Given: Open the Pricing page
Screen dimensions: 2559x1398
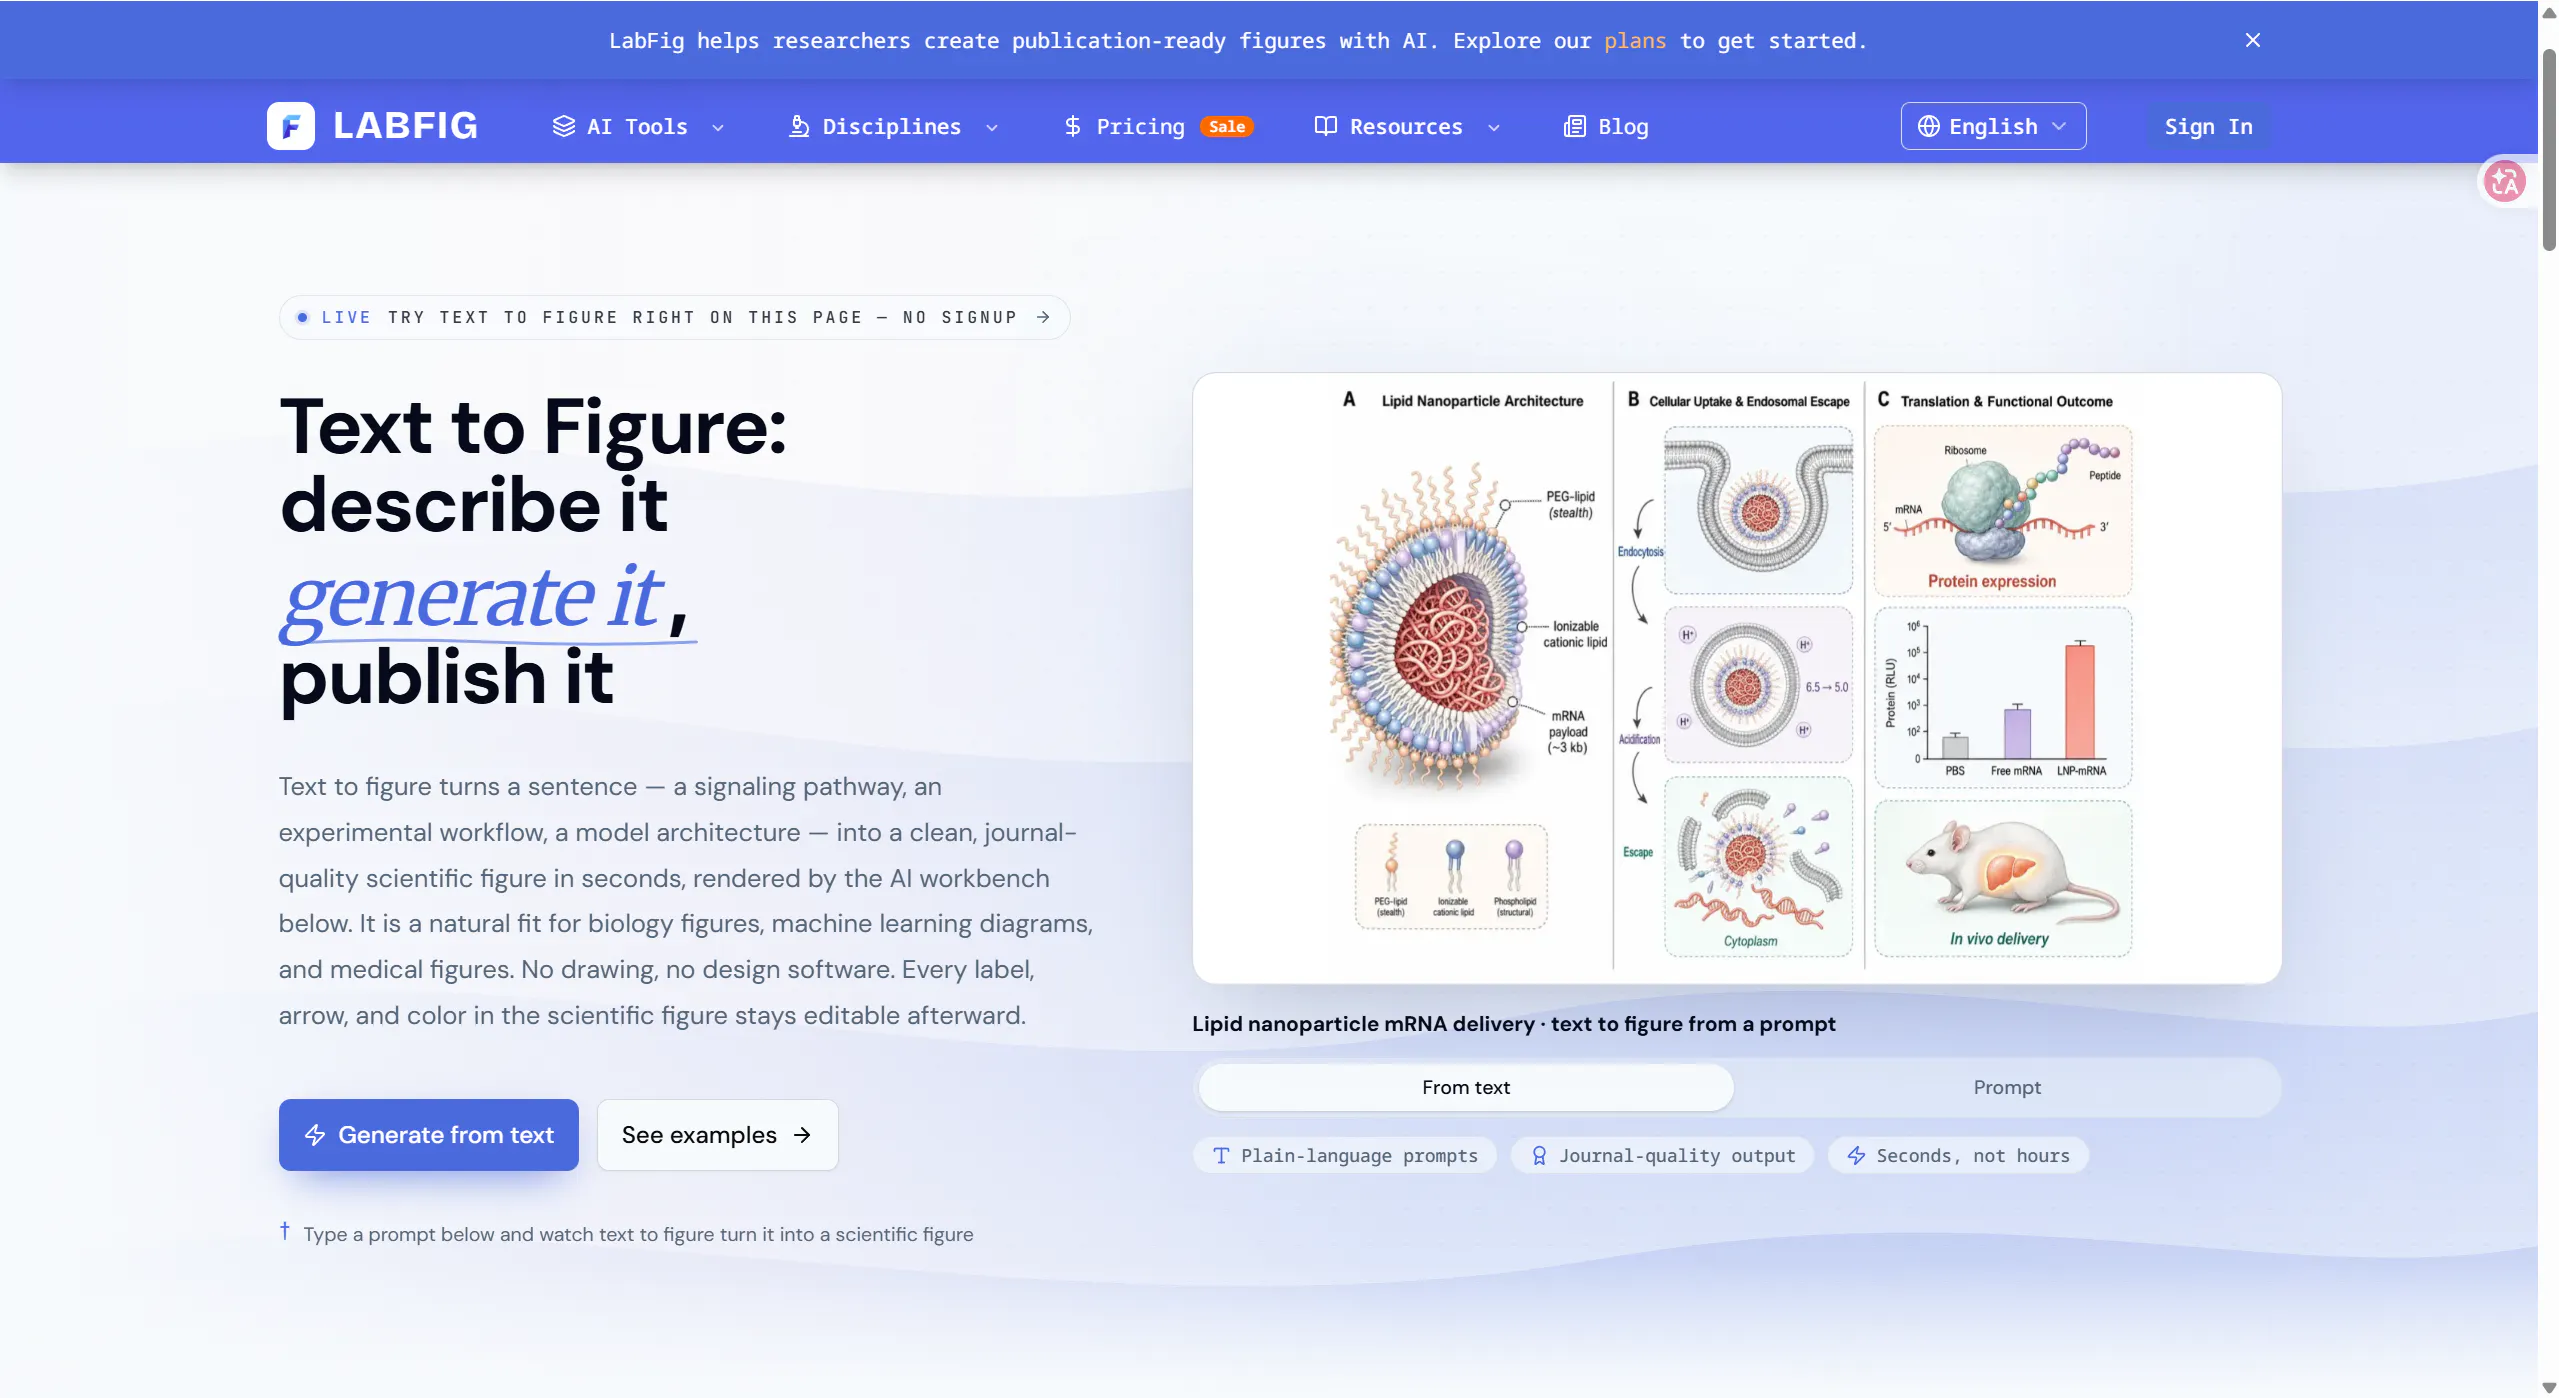Looking at the screenshot, I should pos(1157,126).
